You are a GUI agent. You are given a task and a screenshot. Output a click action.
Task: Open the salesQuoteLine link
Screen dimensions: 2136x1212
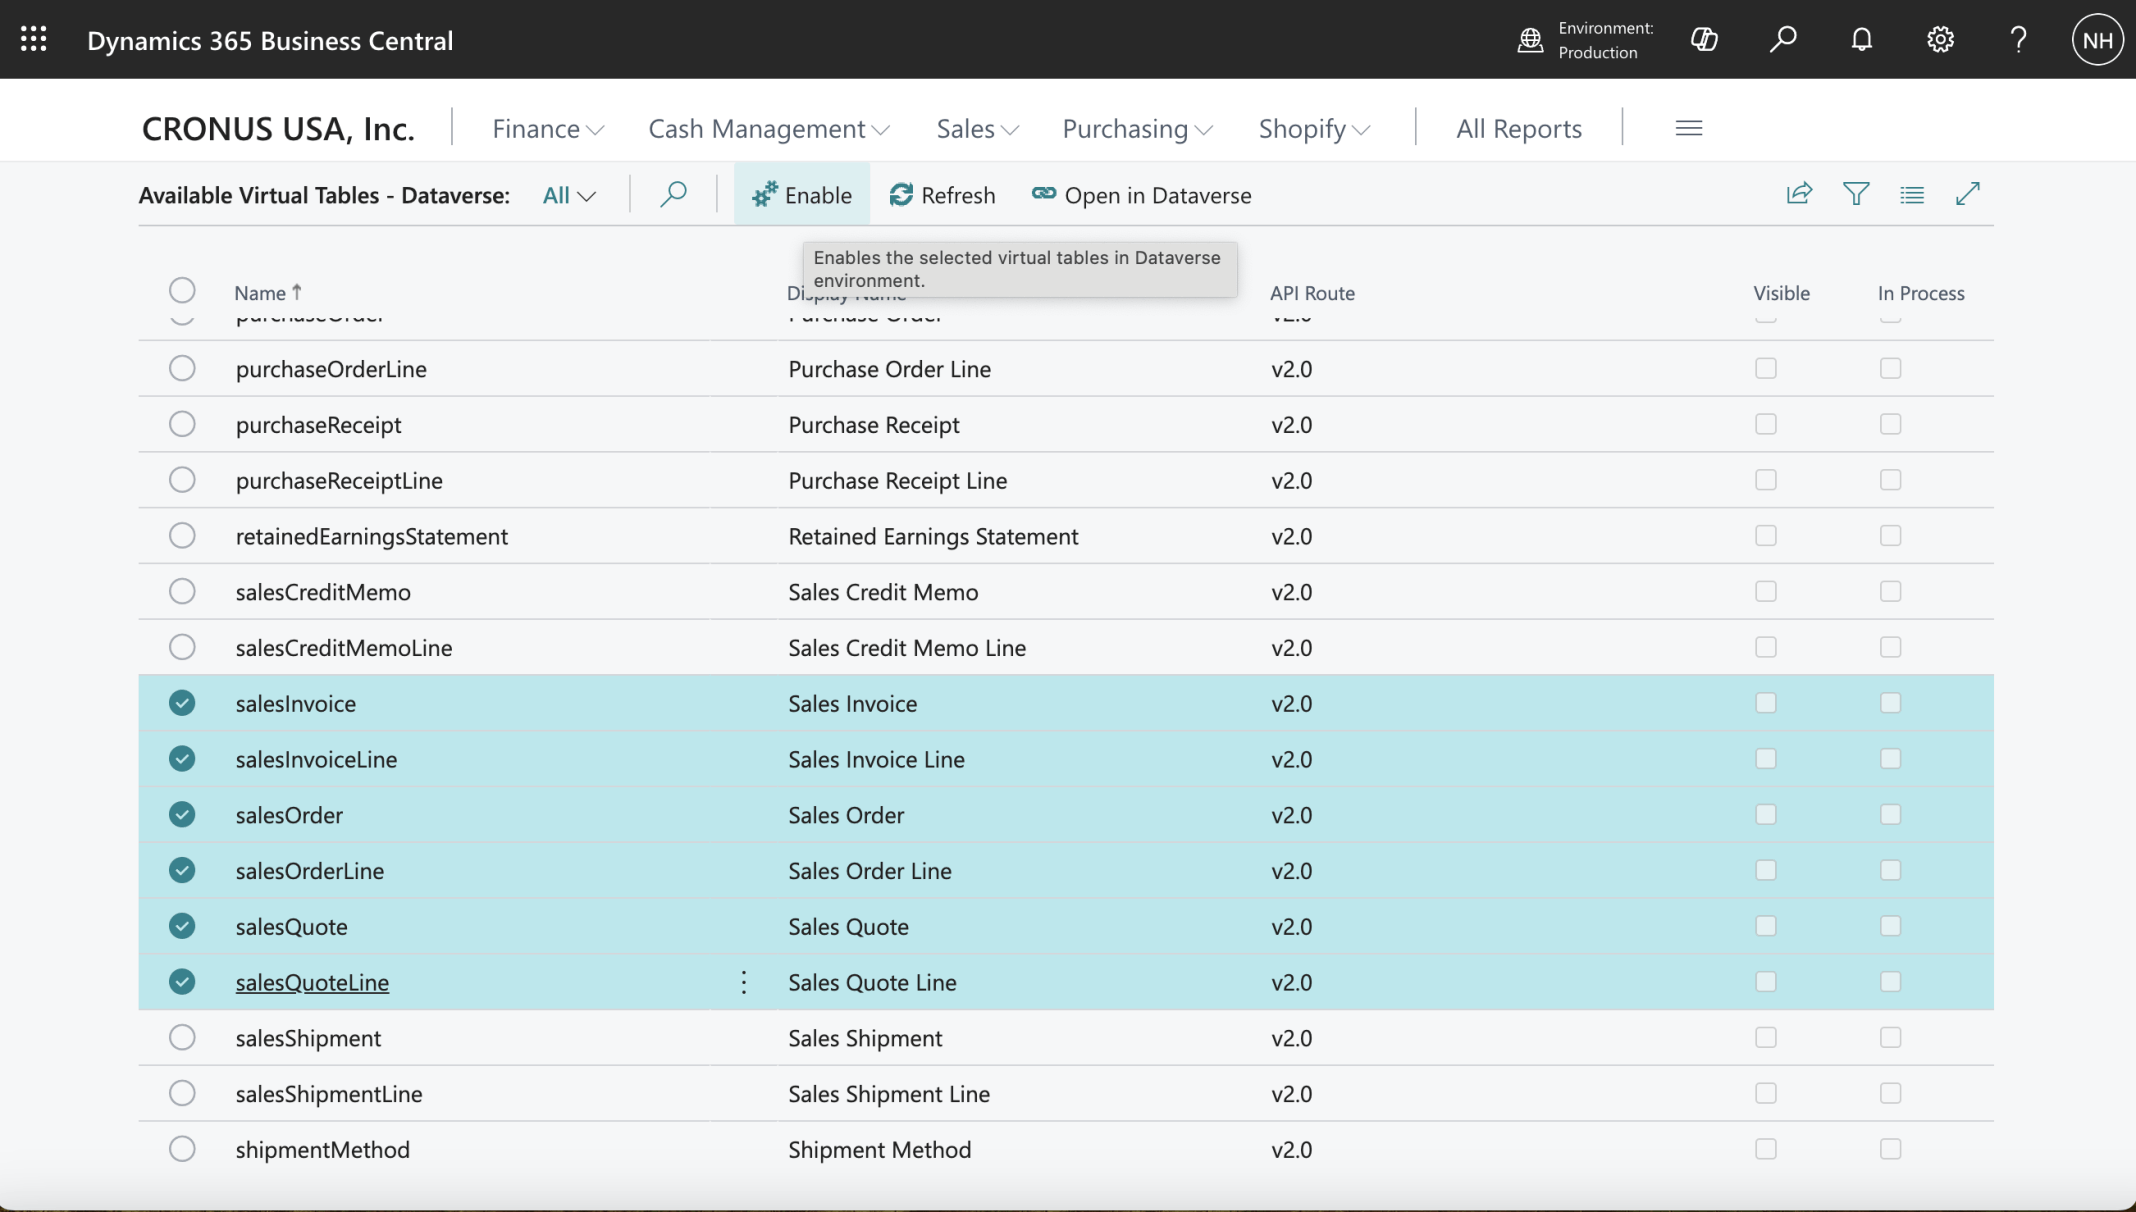pyautogui.click(x=312, y=983)
